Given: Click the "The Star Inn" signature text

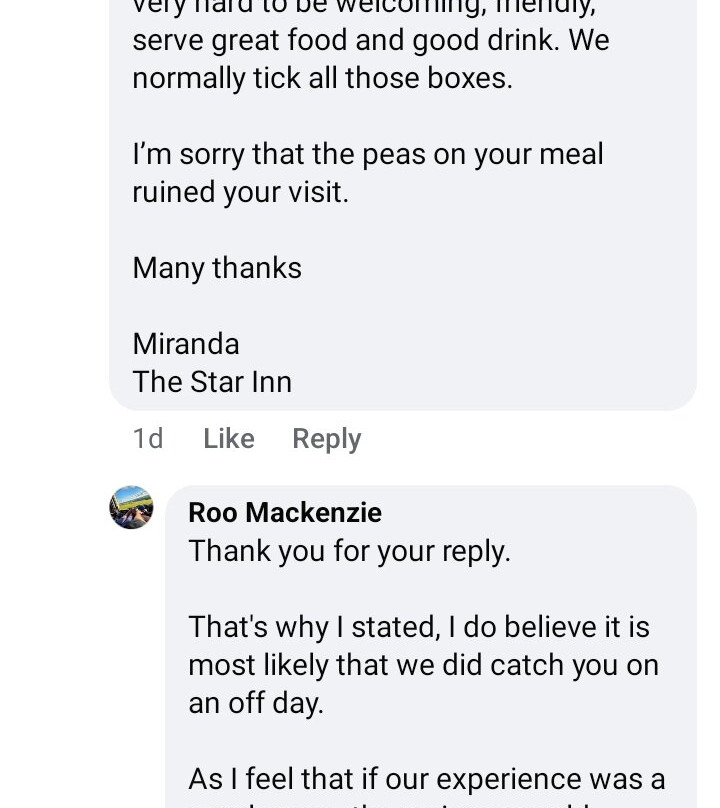Looking at the screenshot, I should point(212,382).
